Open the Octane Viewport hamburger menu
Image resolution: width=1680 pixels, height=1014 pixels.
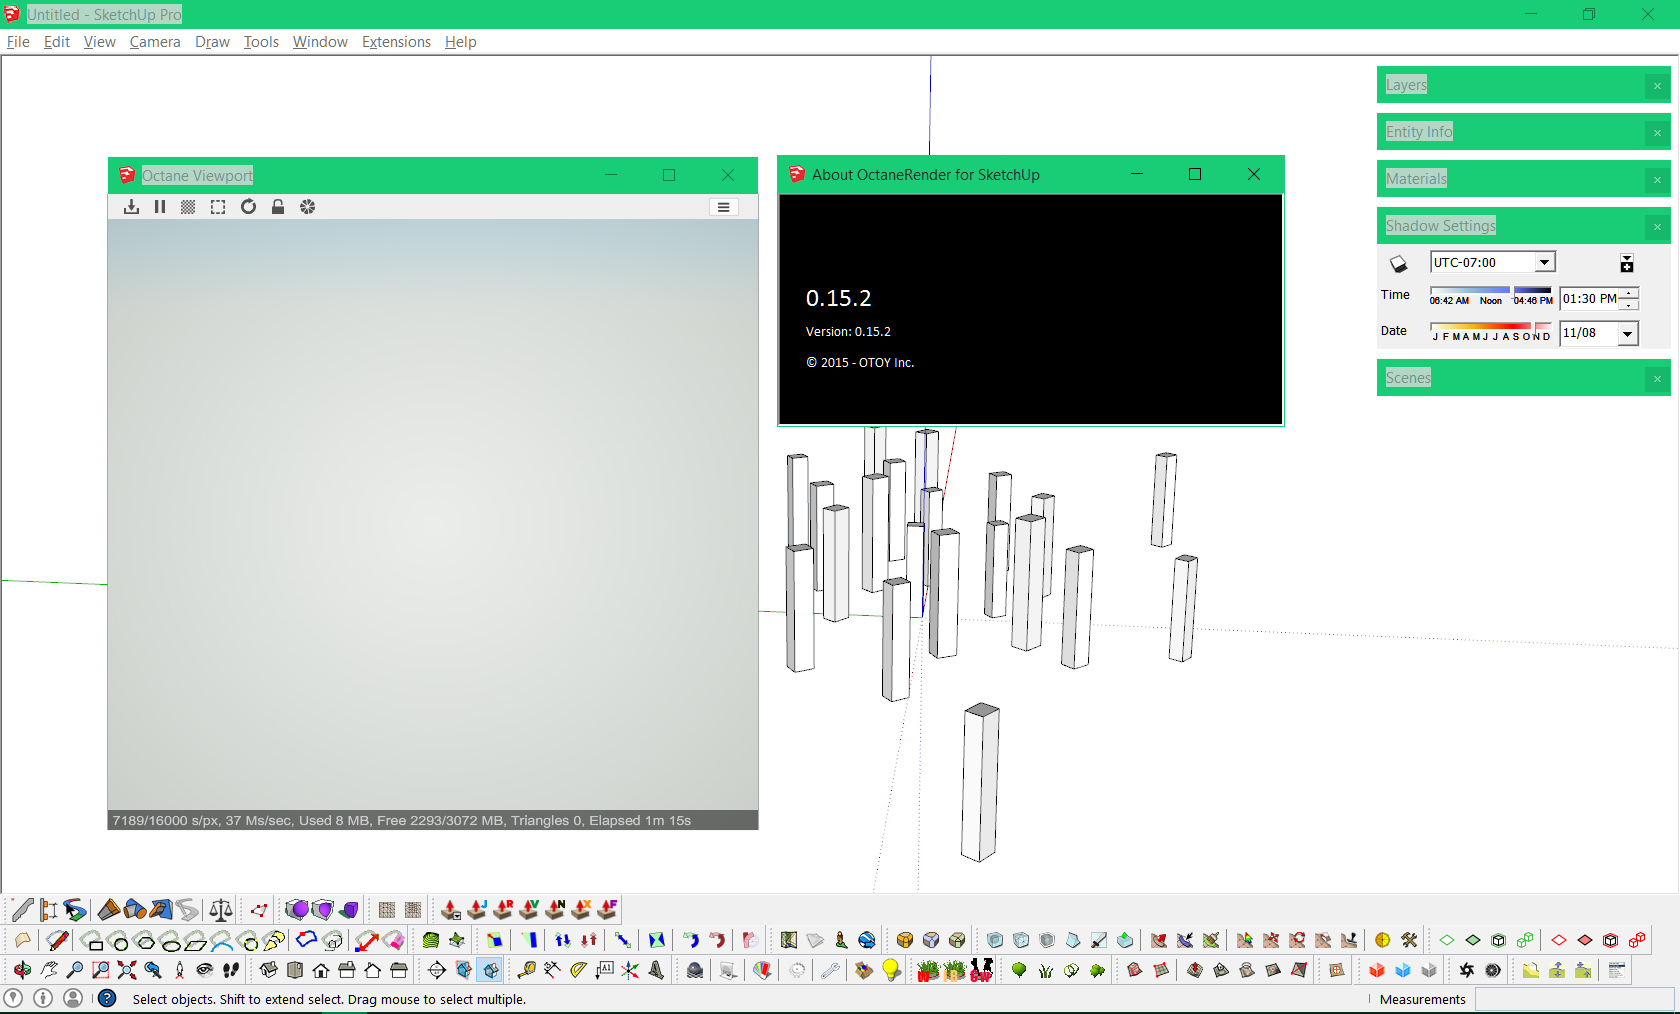point(723,207)
